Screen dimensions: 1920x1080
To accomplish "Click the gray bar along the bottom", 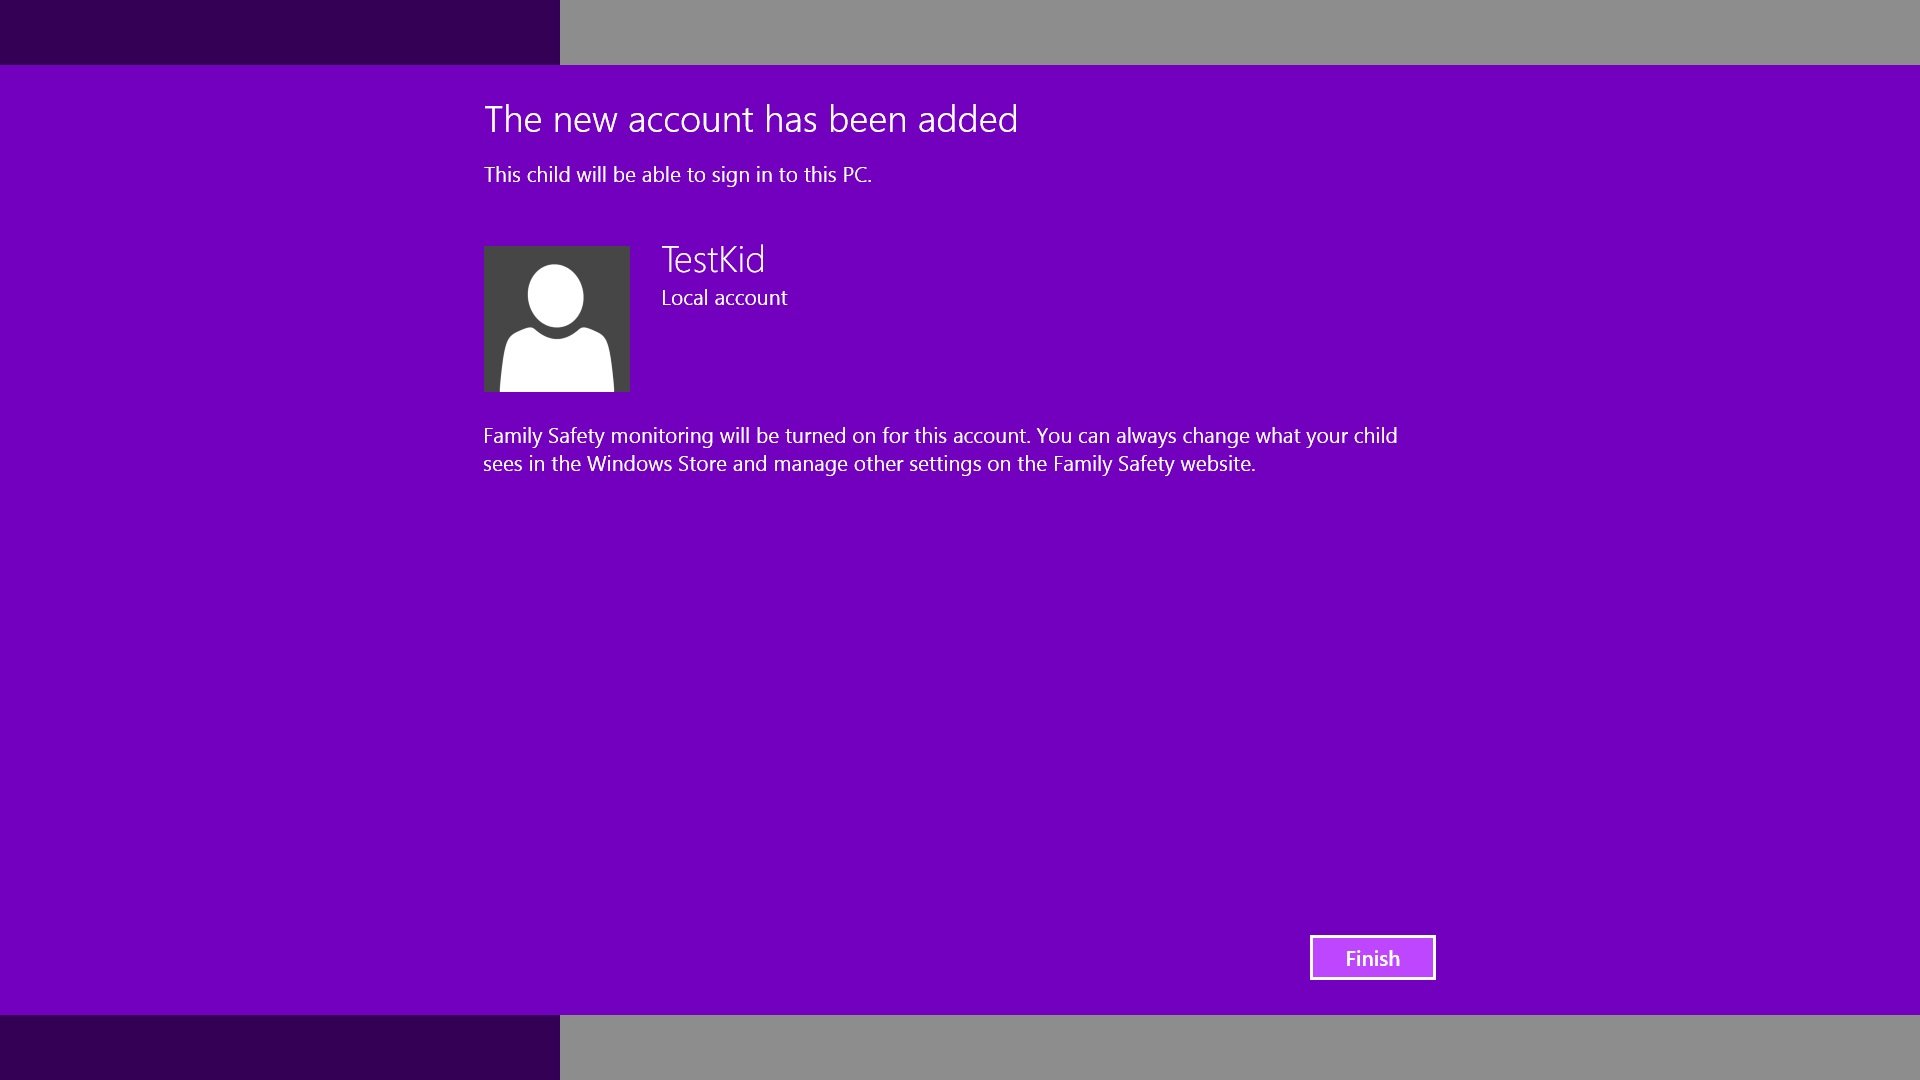I will (1240, 1048).
